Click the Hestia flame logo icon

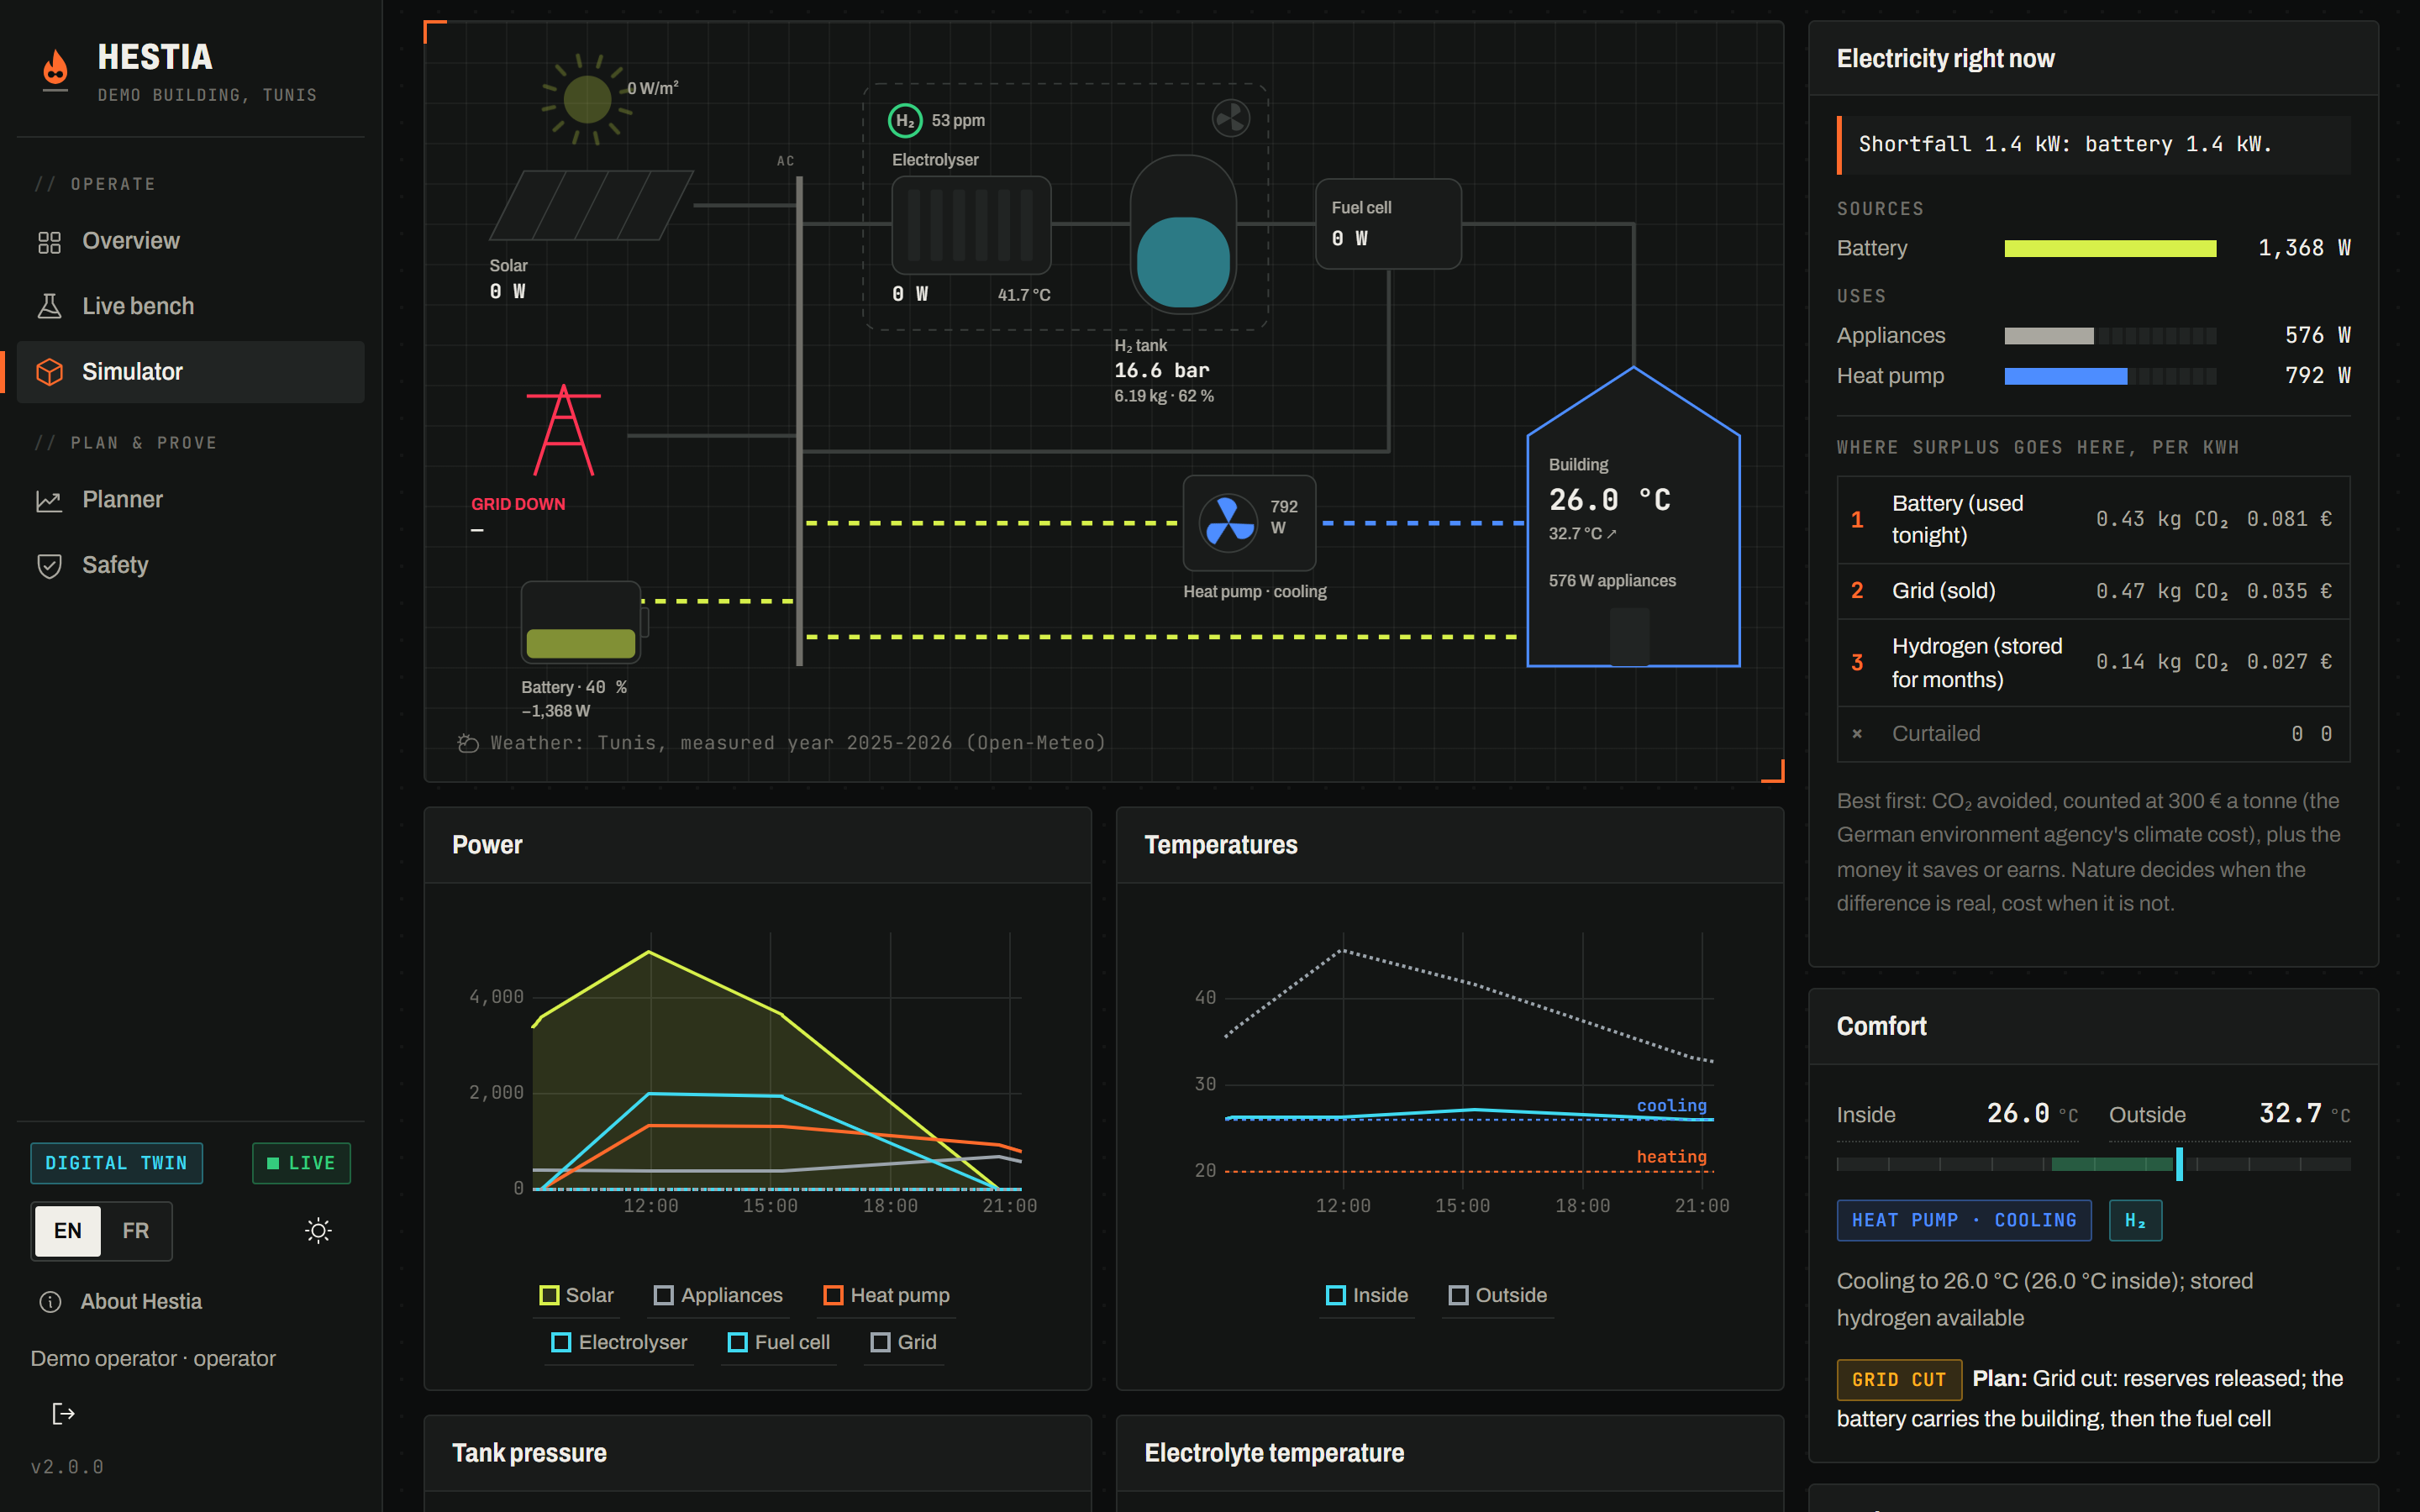56,69
